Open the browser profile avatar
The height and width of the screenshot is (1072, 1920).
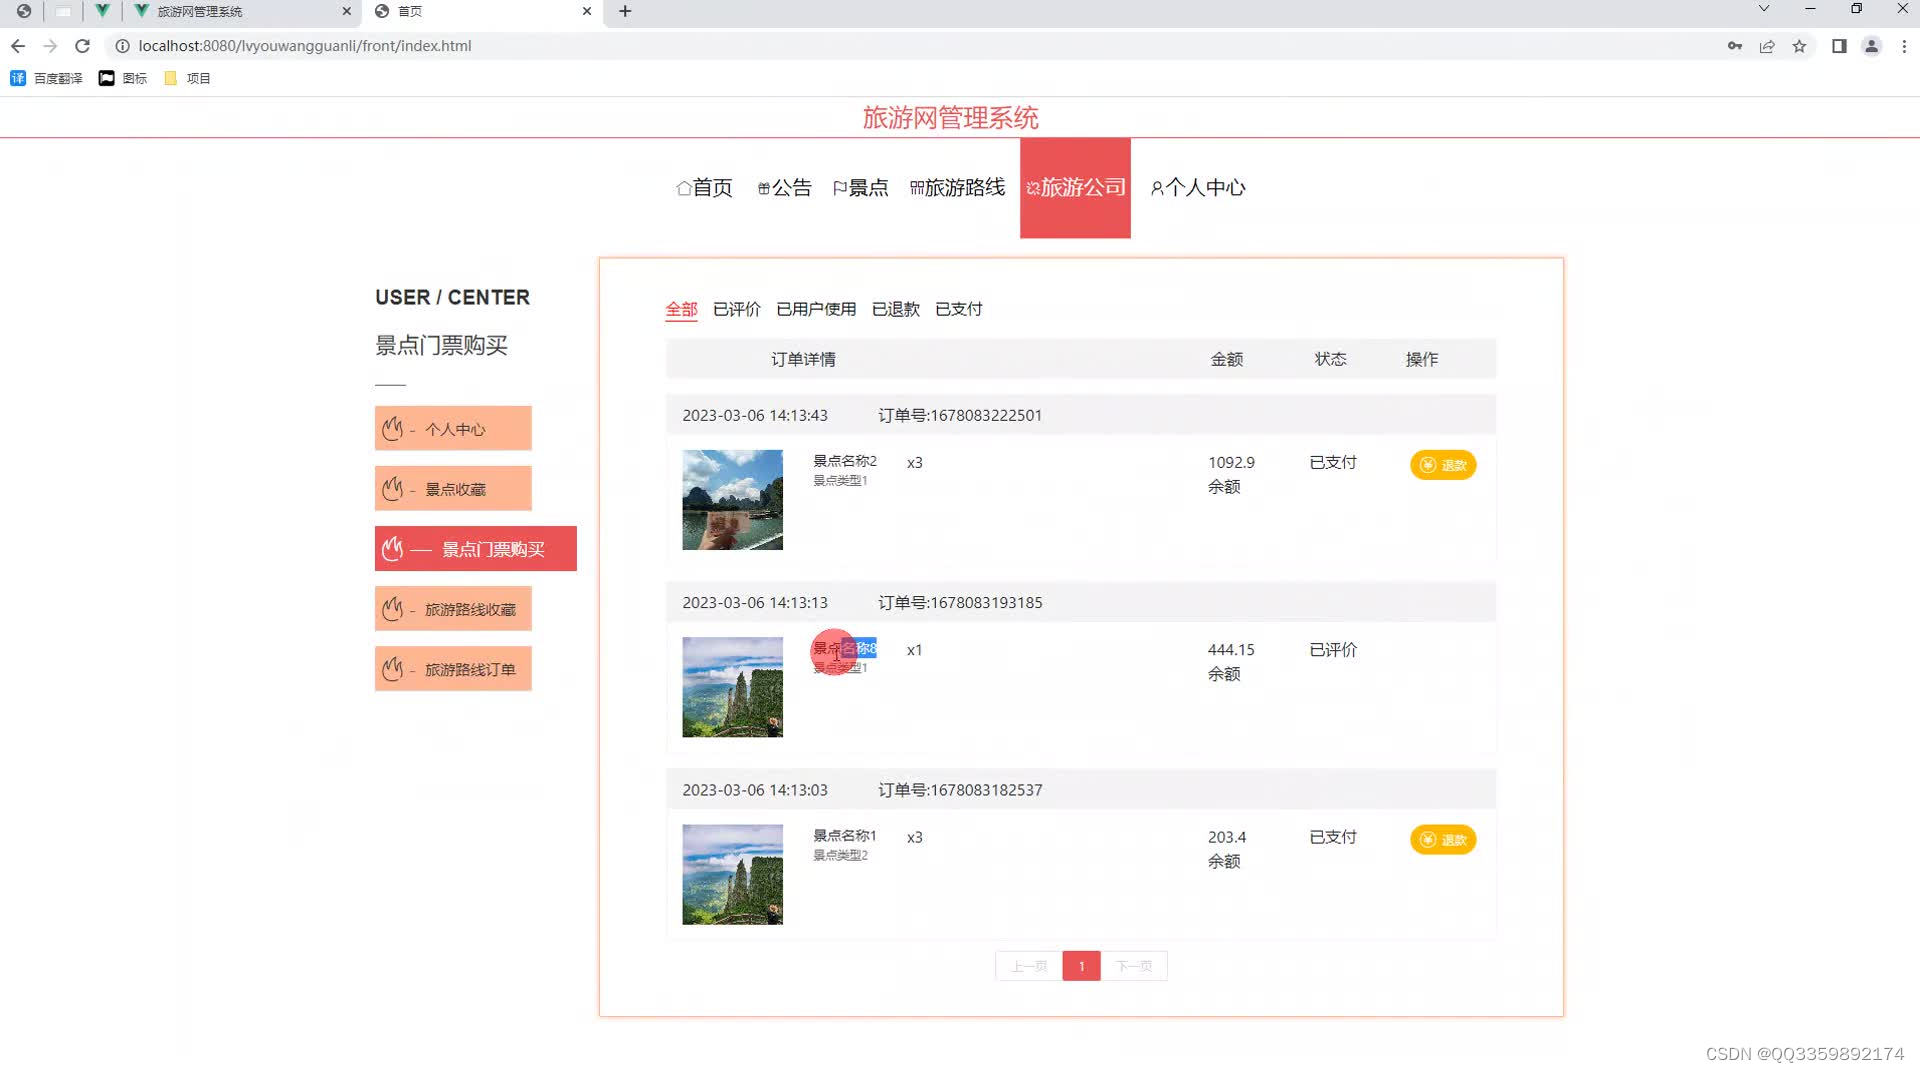[1872, 46]
